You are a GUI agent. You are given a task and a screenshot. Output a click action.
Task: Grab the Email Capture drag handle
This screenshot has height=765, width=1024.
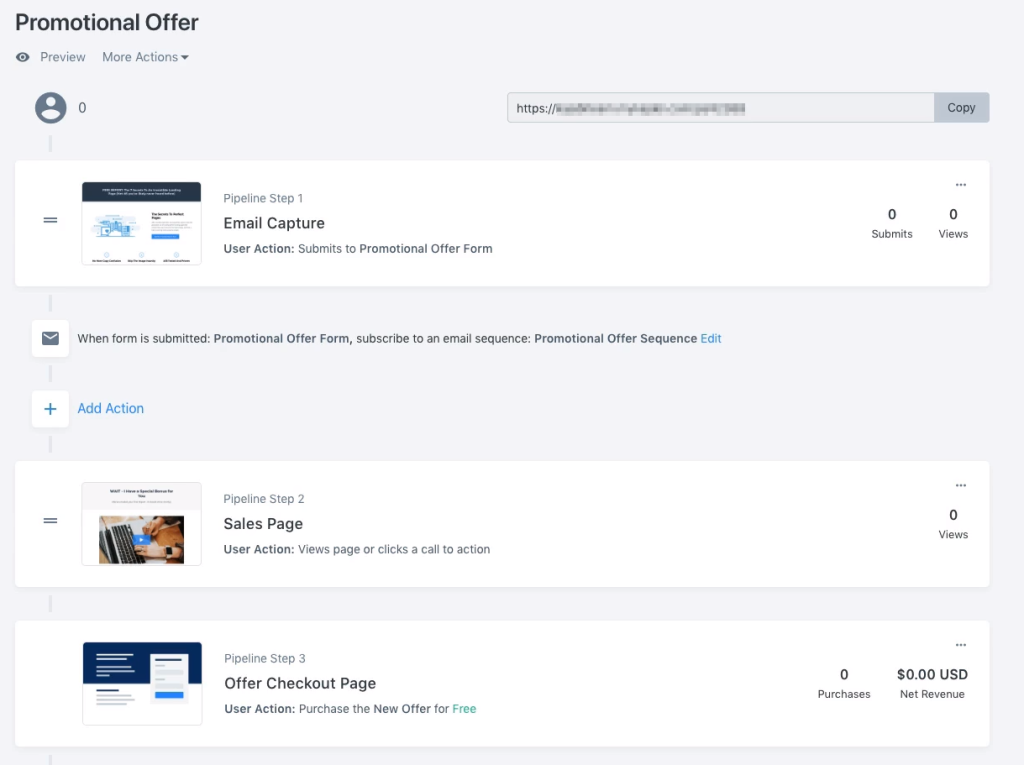tap(50, 220)
